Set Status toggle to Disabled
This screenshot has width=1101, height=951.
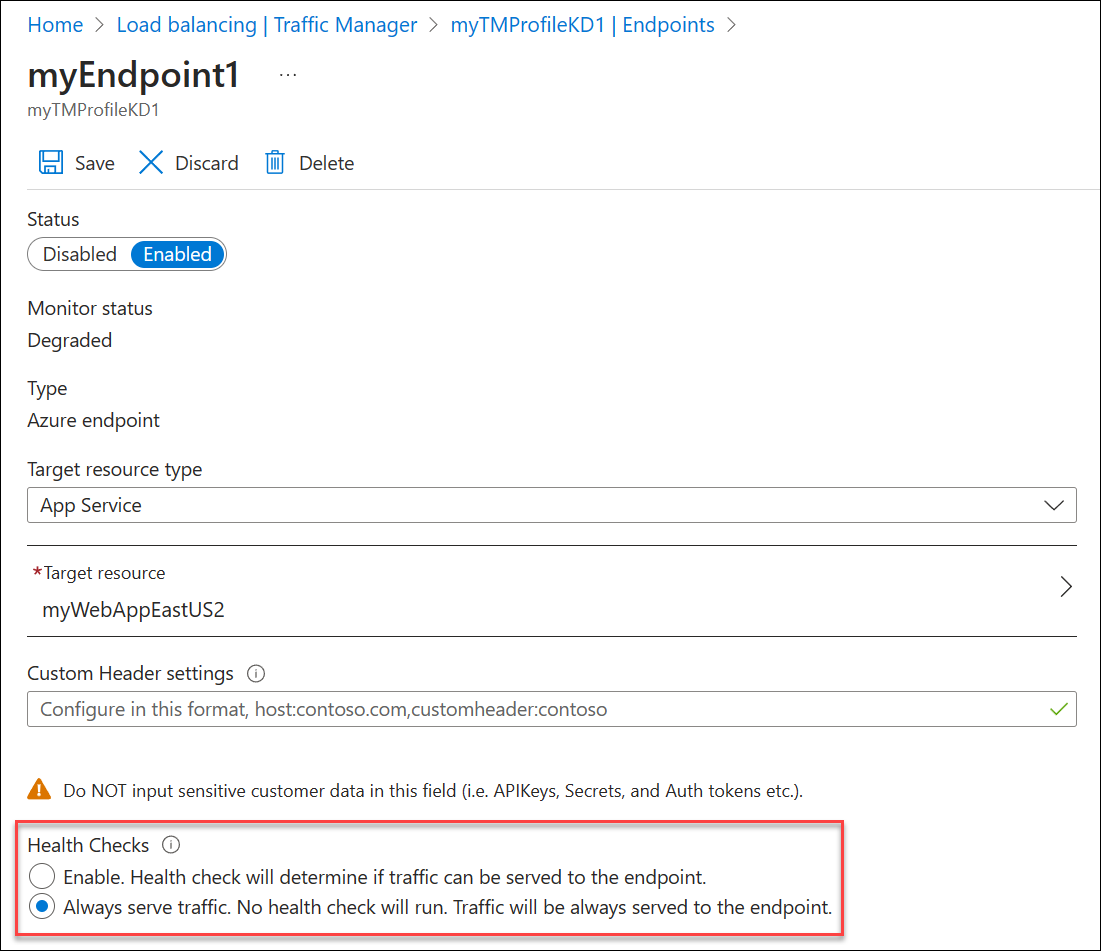pyautogui.click(x=79, y=254)
